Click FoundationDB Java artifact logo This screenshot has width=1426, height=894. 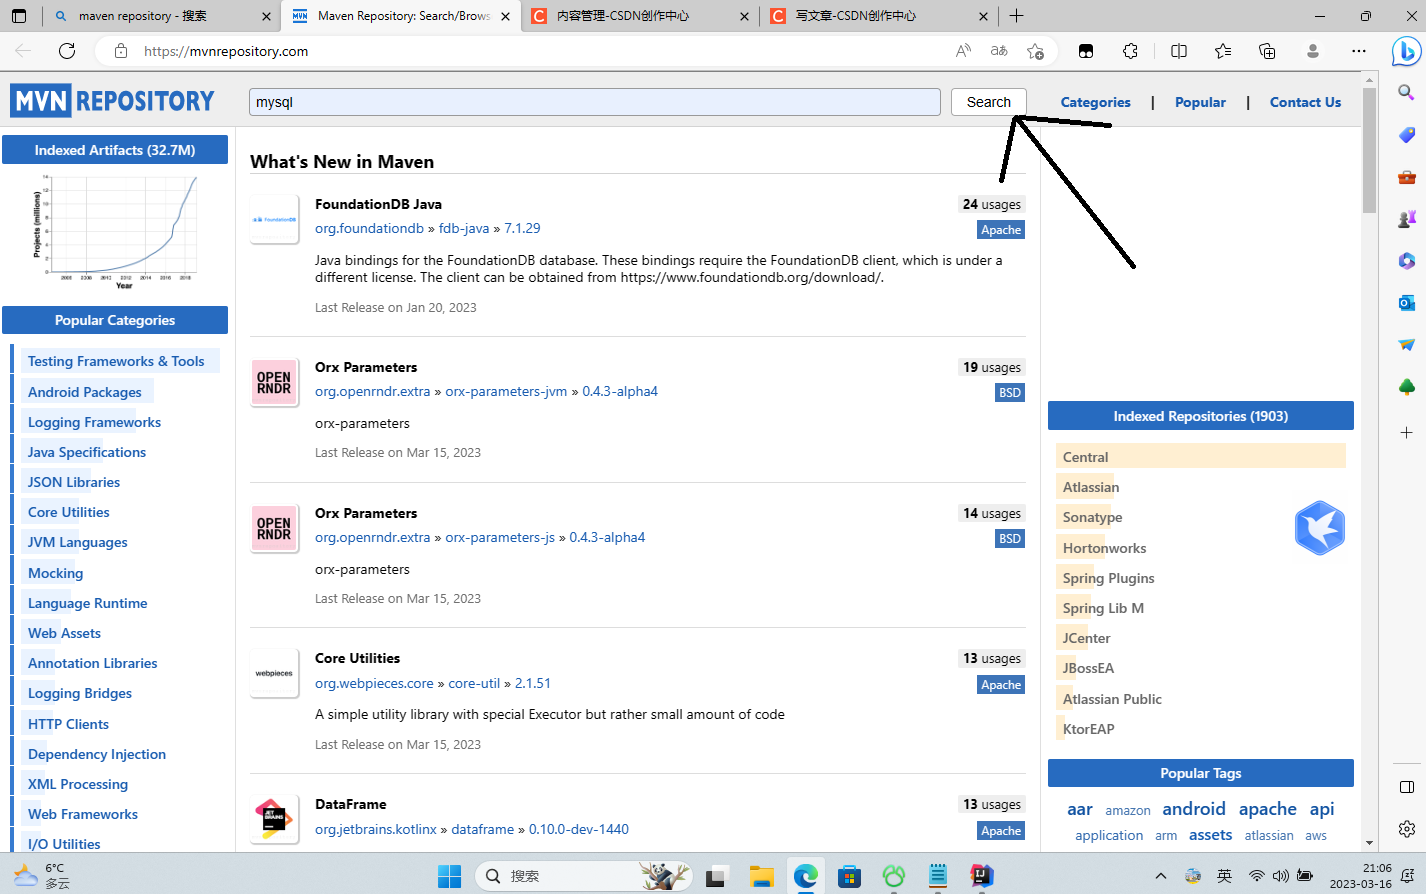pyautogui.click(x=274, y=219)
